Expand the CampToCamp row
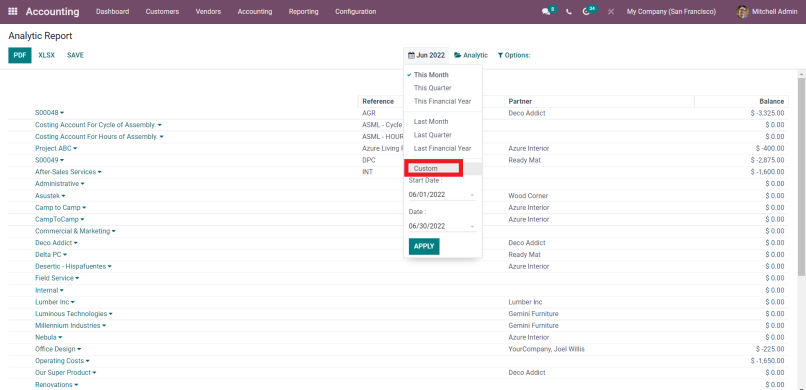 coord(60,219)
